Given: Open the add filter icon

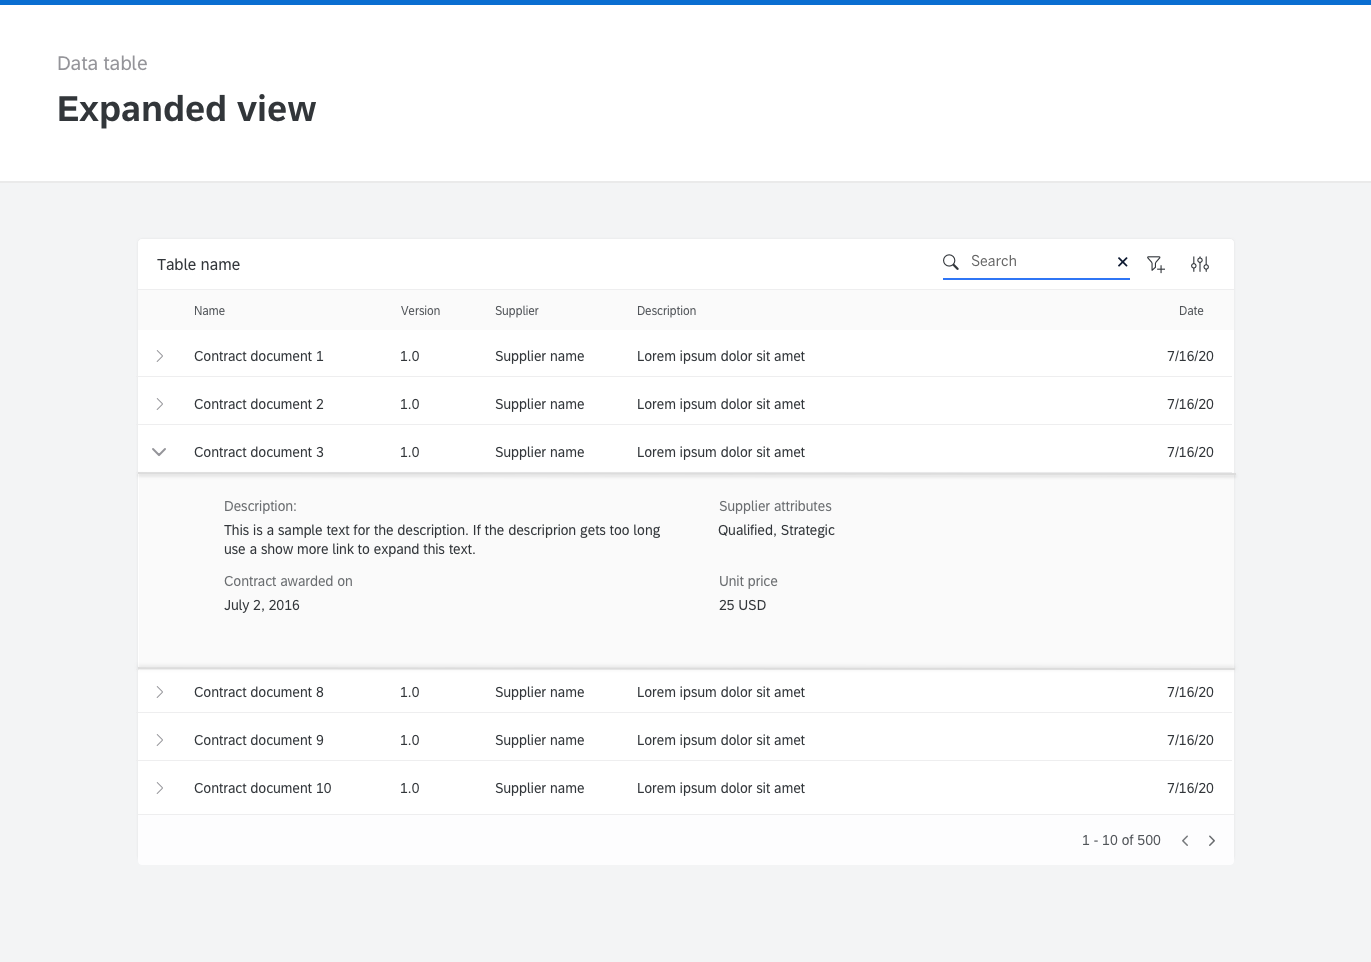Looking at the screenshot, I should 1156,264.
